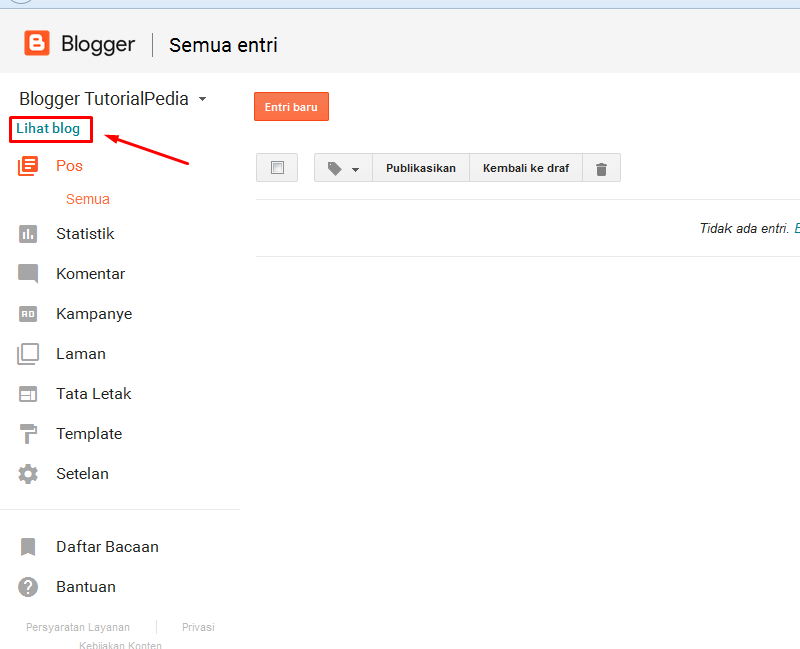The image size is (800, 649).
Task: Open the Statistik section
Action: coord(85,234)
